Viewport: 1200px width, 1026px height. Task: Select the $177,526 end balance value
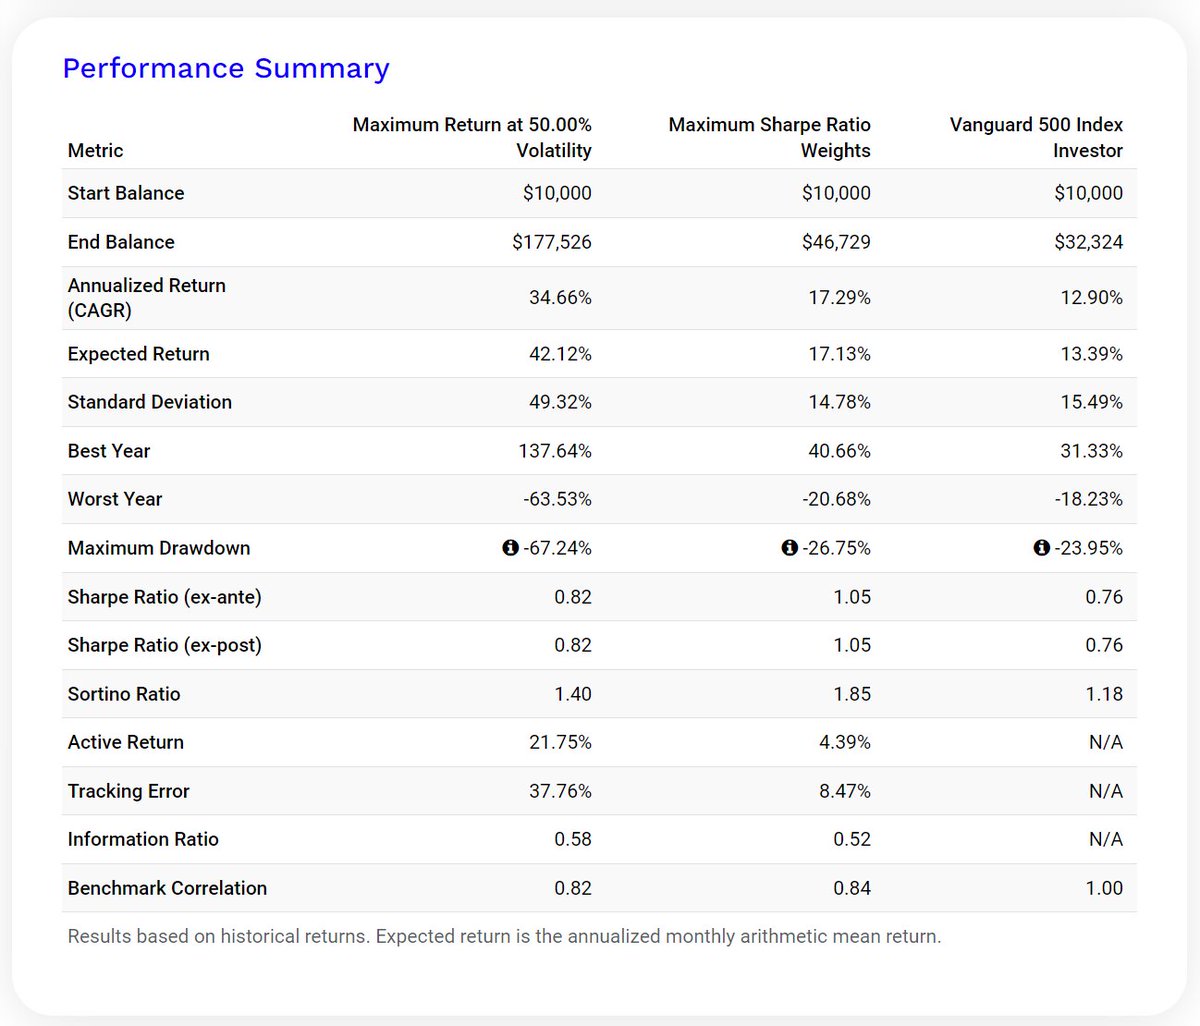tap(551, 242)
